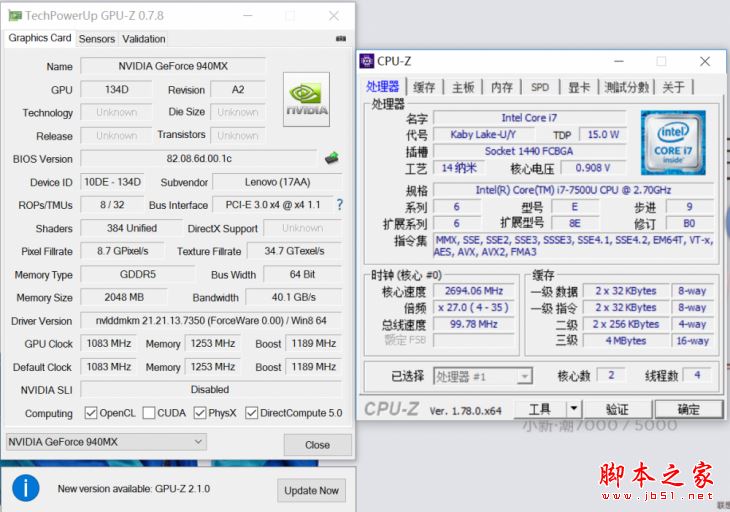Click the CPU-Z 验证 button

tap(618, 409)
